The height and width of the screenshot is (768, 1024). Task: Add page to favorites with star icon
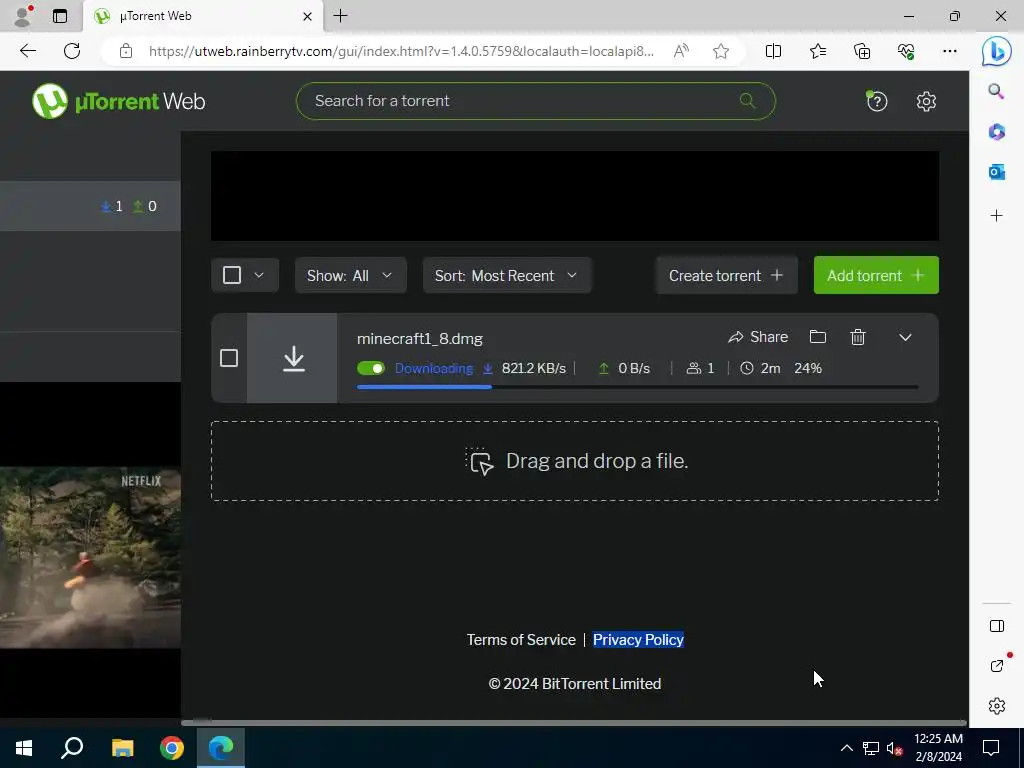[x=721, y=51]
